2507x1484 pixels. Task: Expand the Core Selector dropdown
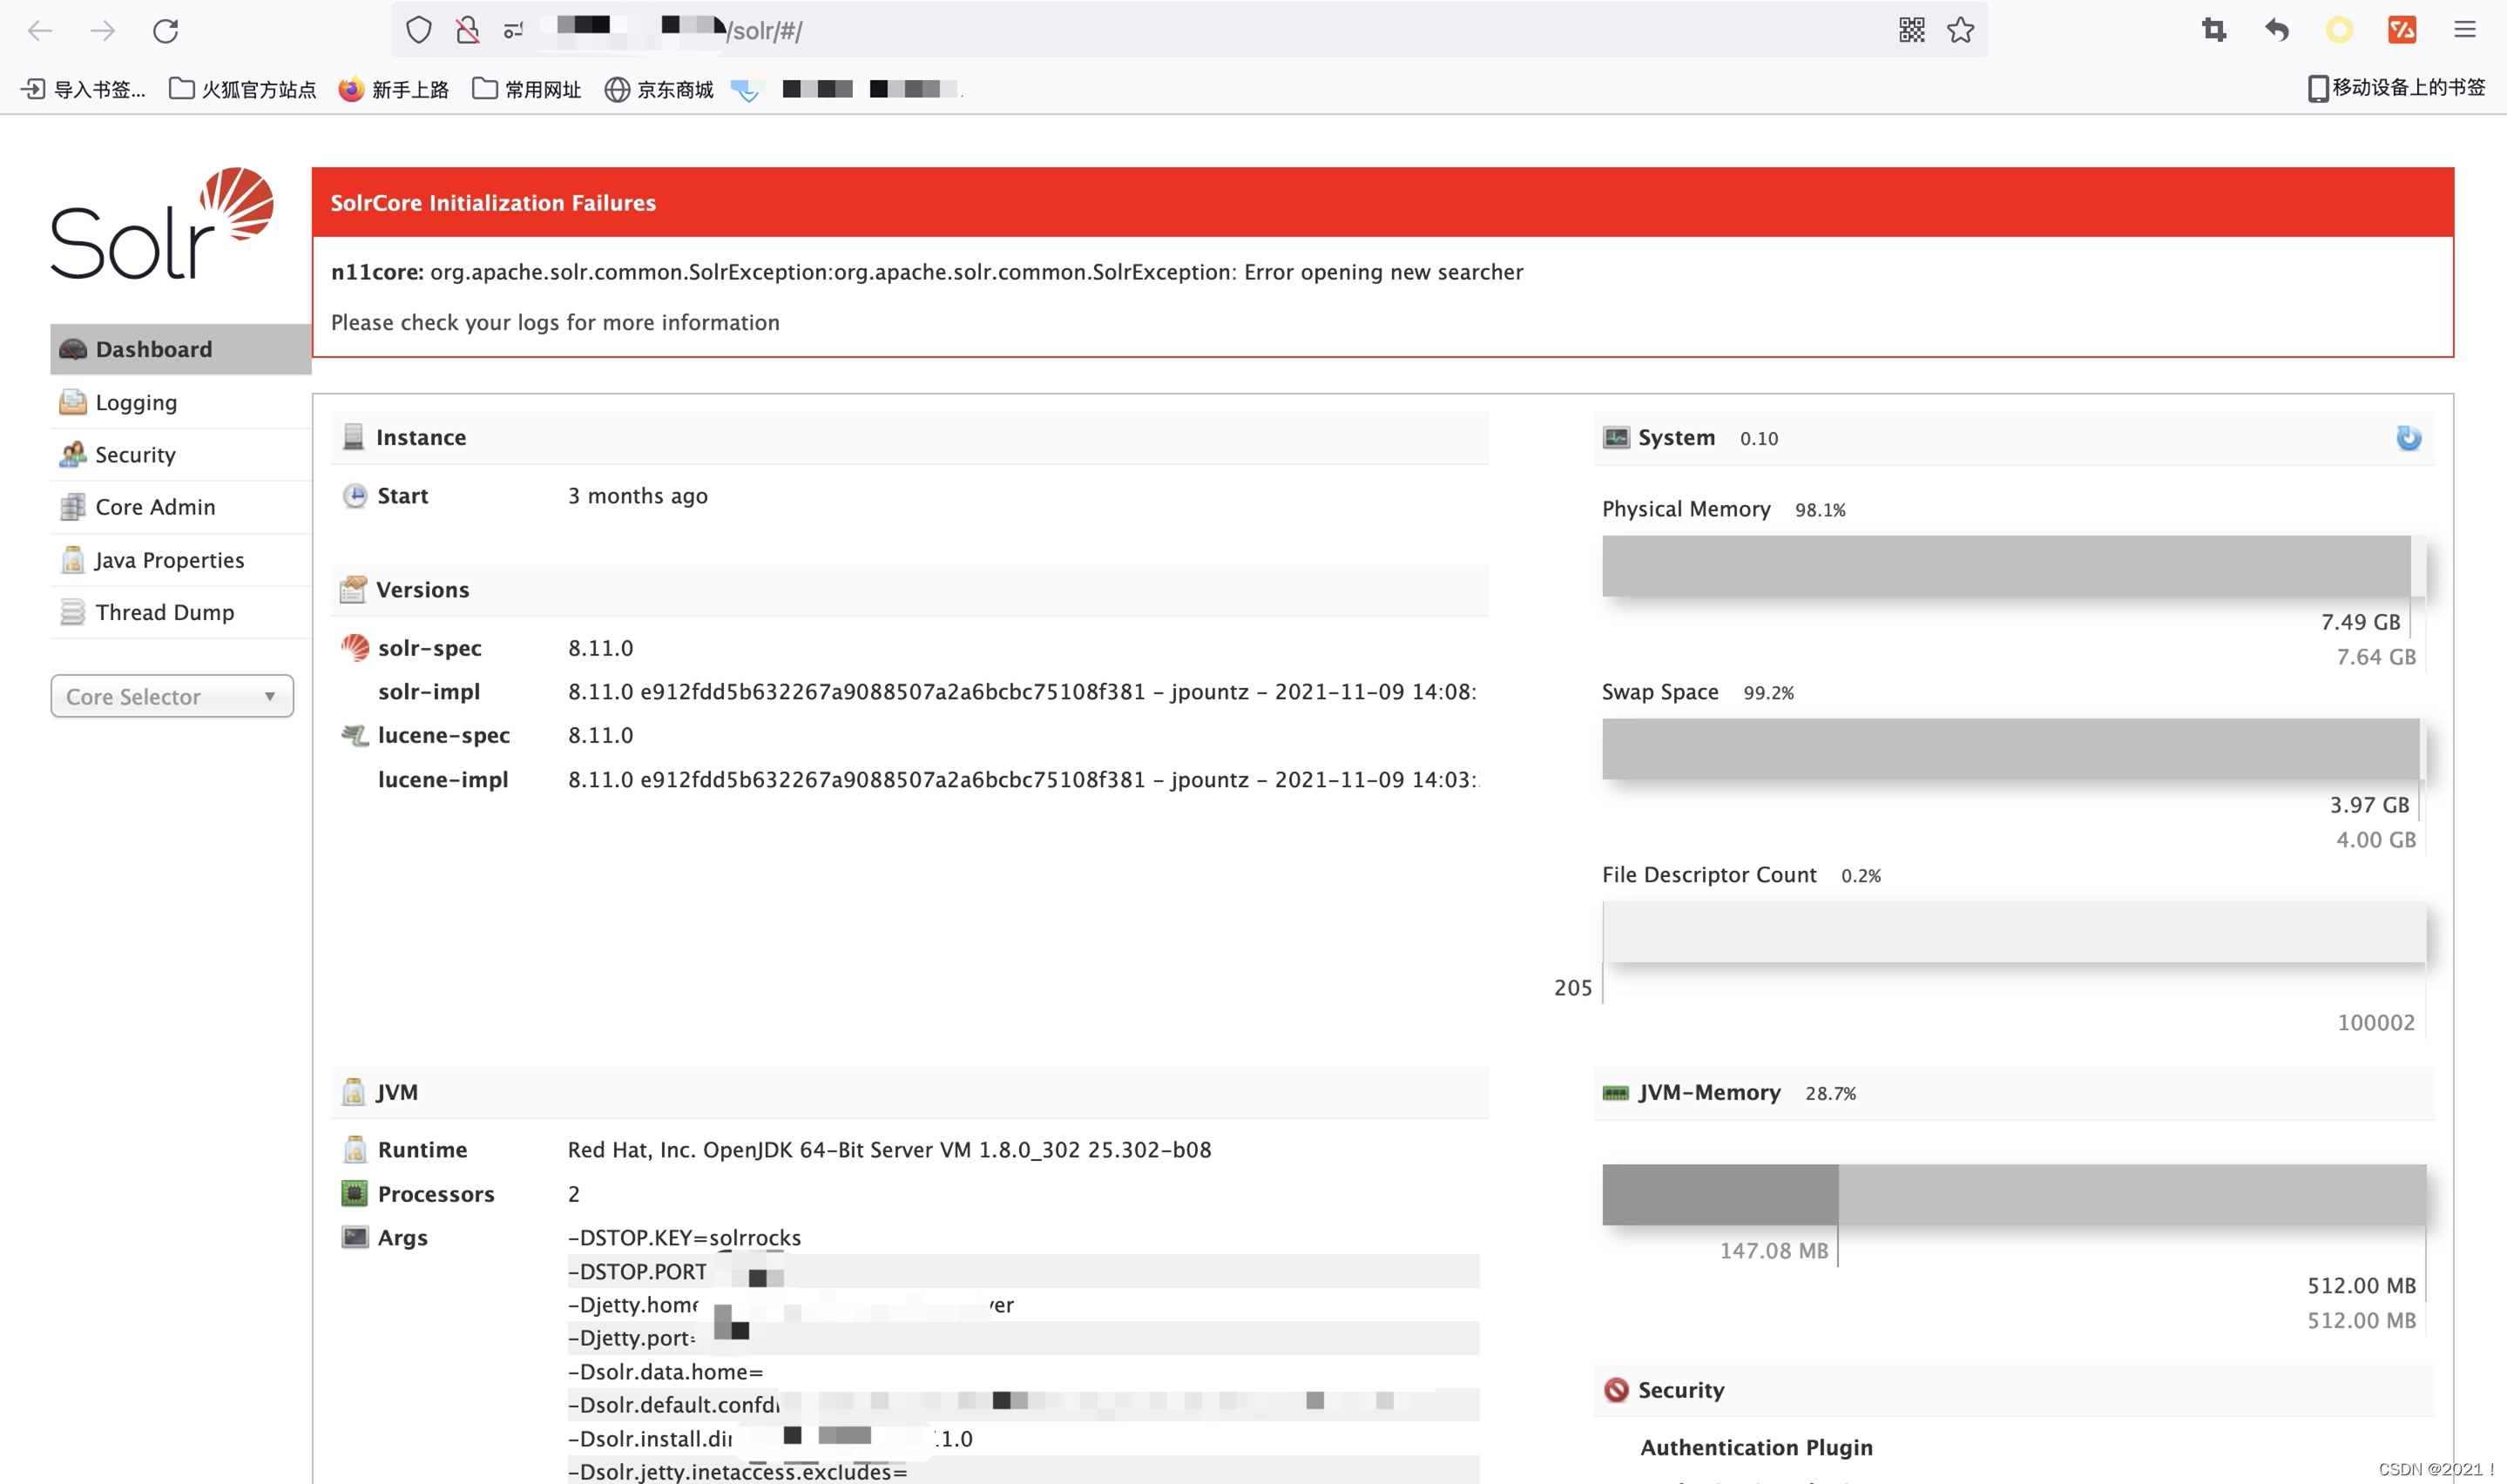tap(172, 696)
